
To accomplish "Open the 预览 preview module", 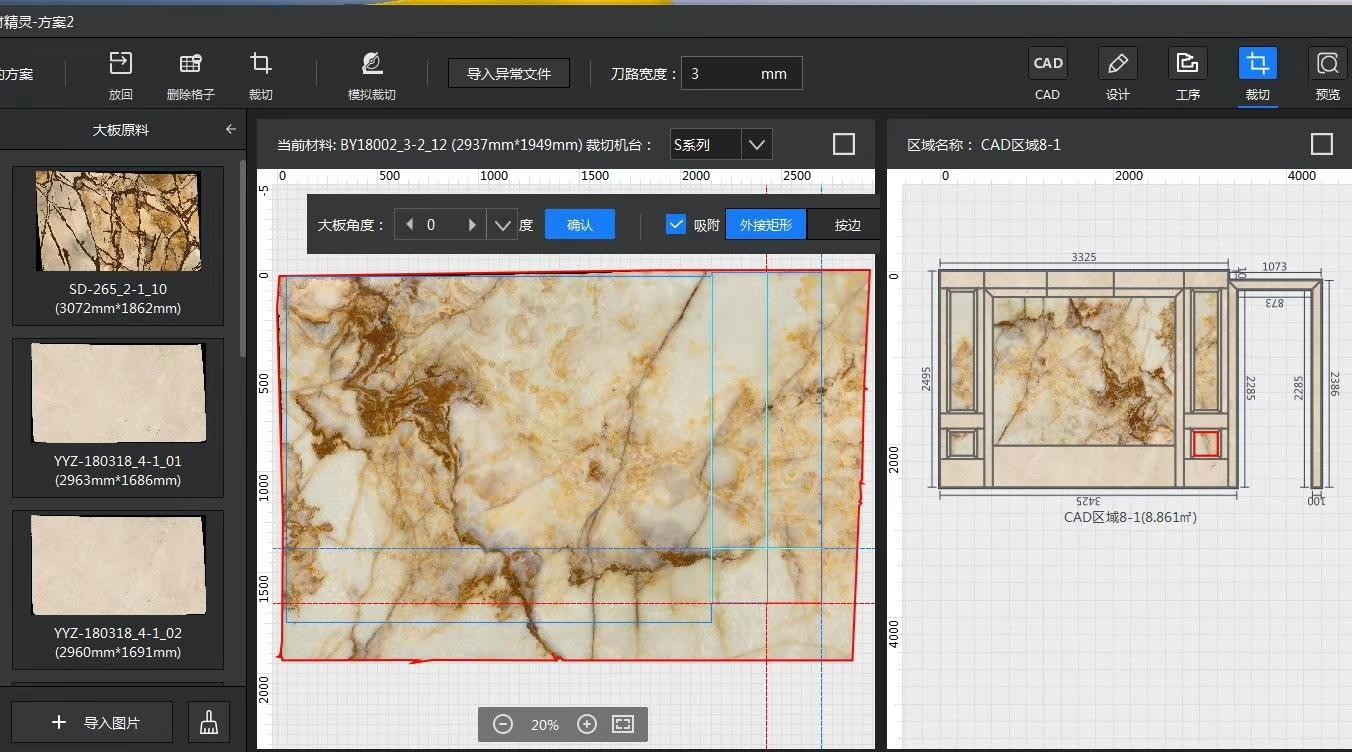I will (1327, 63).
